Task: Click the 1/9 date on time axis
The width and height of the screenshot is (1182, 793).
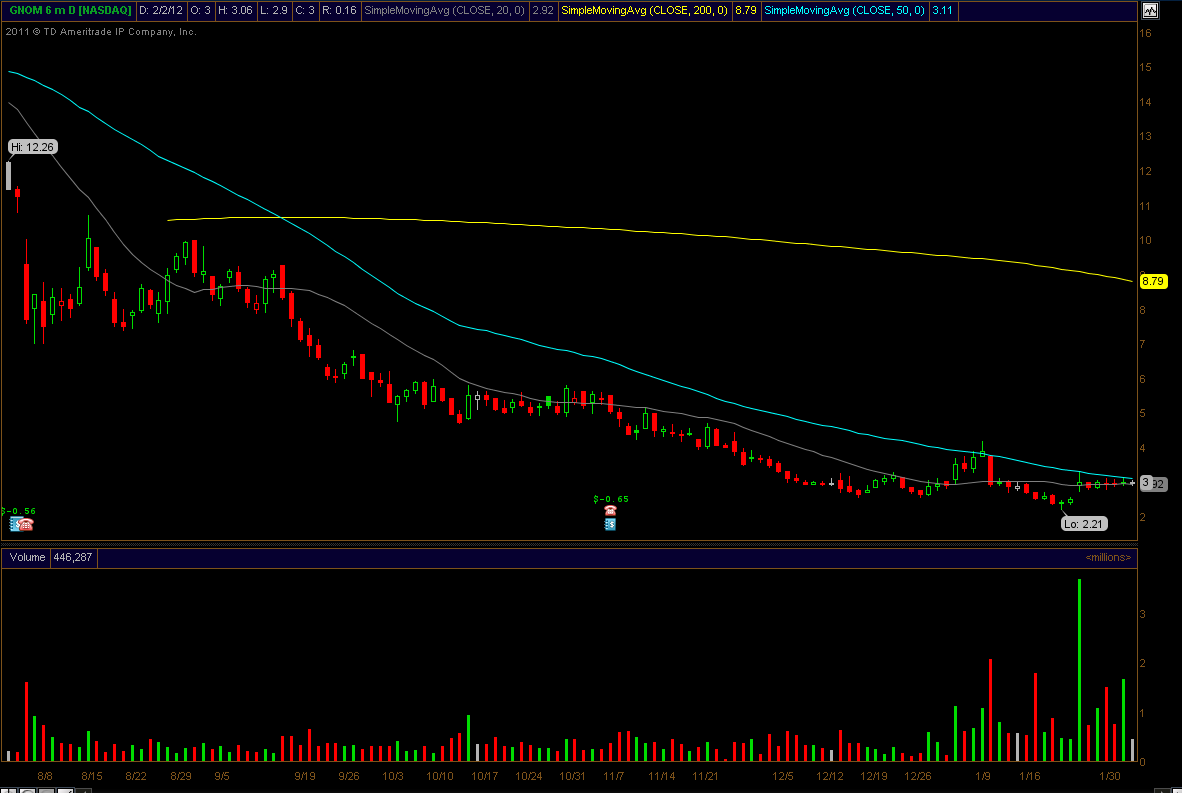Action: pyautogui.click(x=984, y=776)
